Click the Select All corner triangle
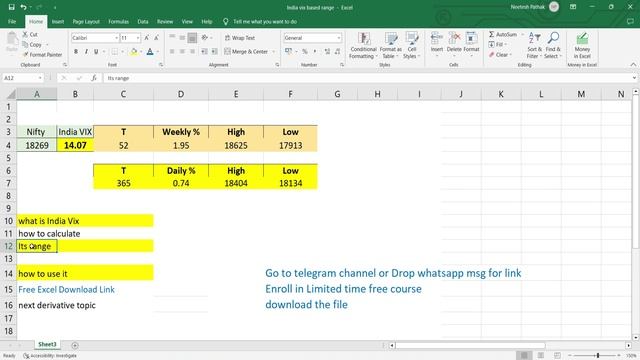Screen dimensions: 640x360 pos(11,94)
